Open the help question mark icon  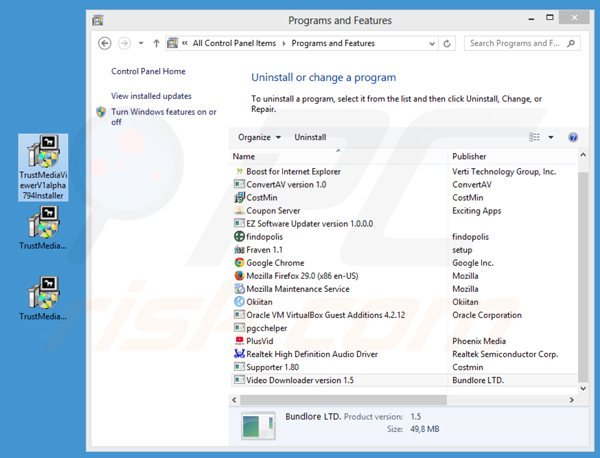pos(573,137)
